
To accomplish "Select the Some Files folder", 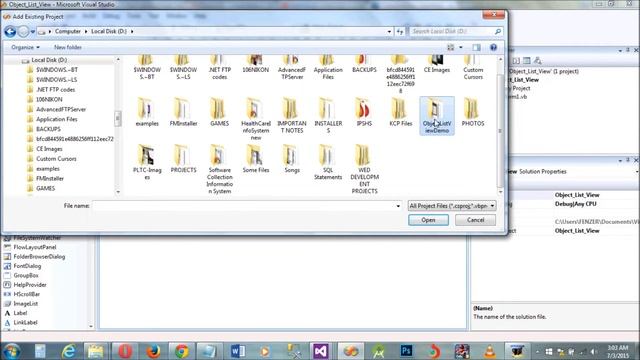I will (x=256, y=159).
